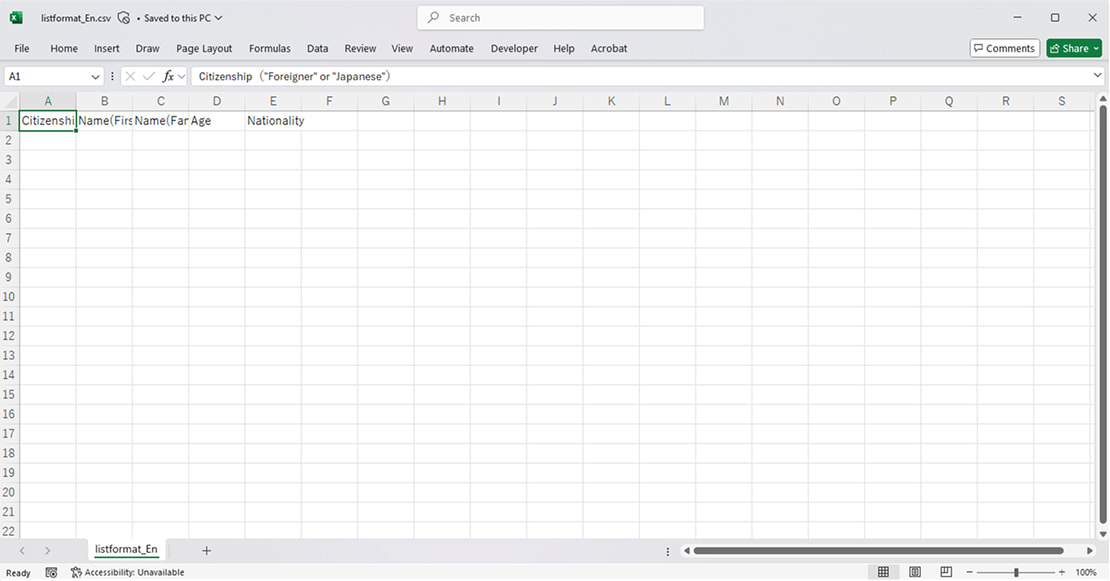Click inside the Search box
The image size is (1110, 581).
point(560,17)
